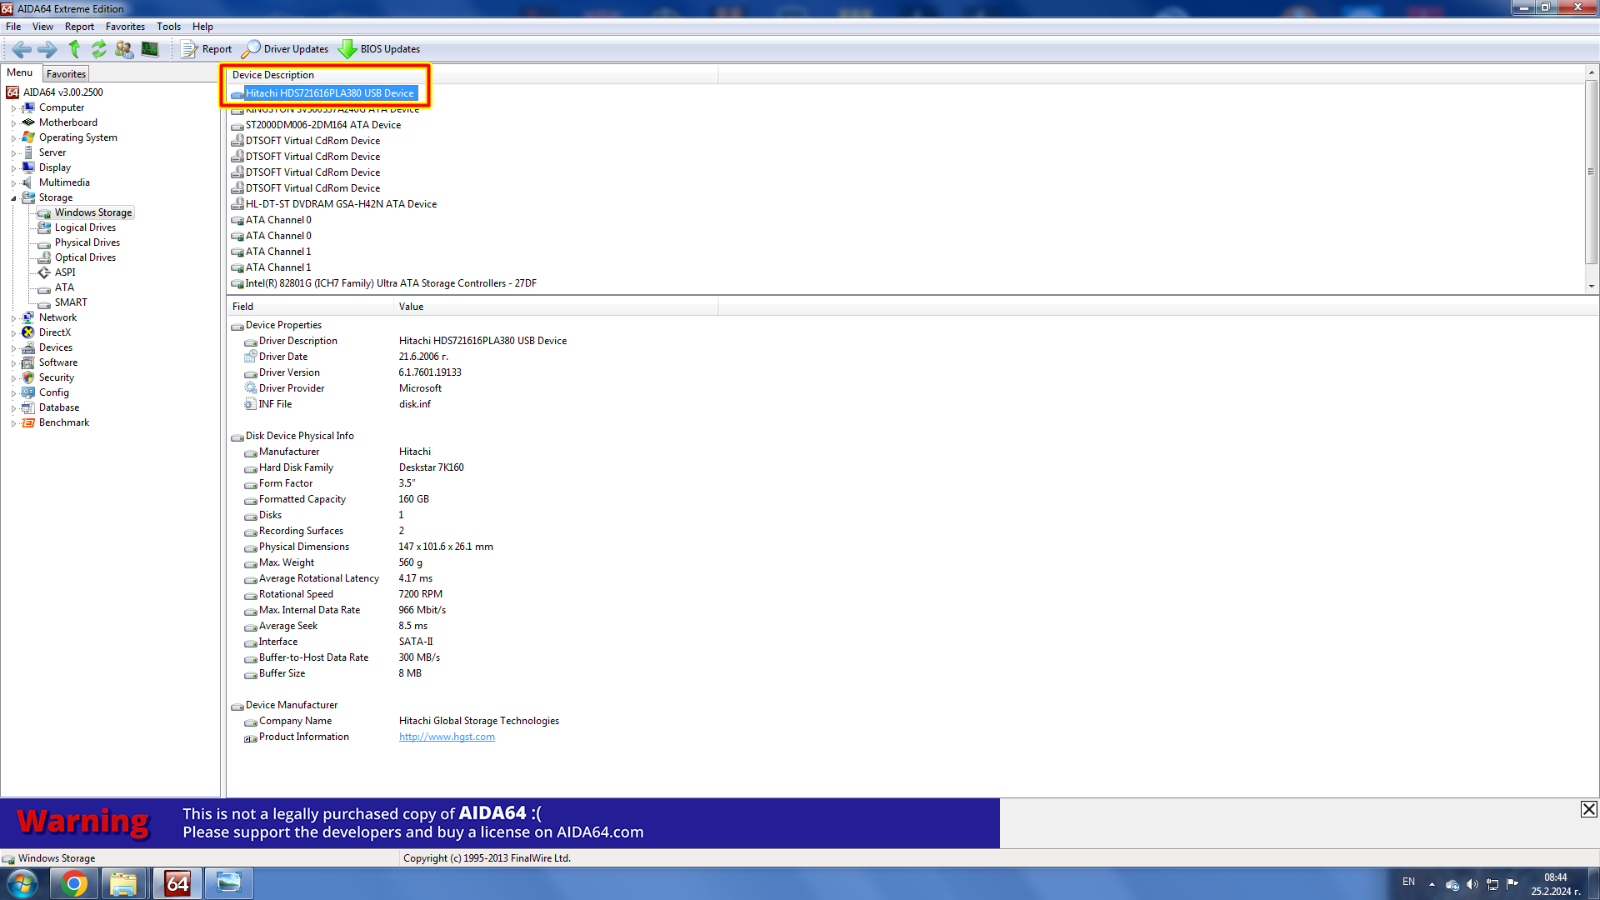1600x900 pixels.
Task: Click the Rotational Speed value 7200 RPM
Action: [x=421, y=594]
